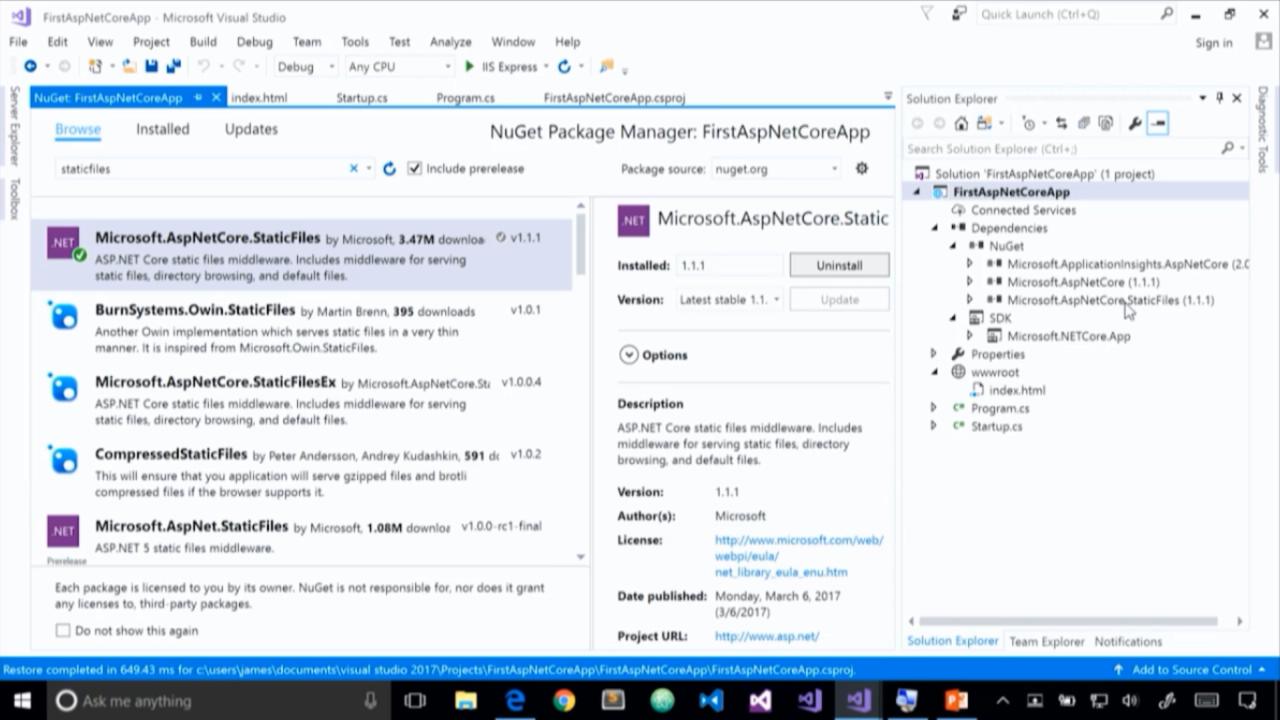Collapse the Dependencies tree node
Image resolution: width=1280 pixels, height=720 pixels.
tap(934, 228)
